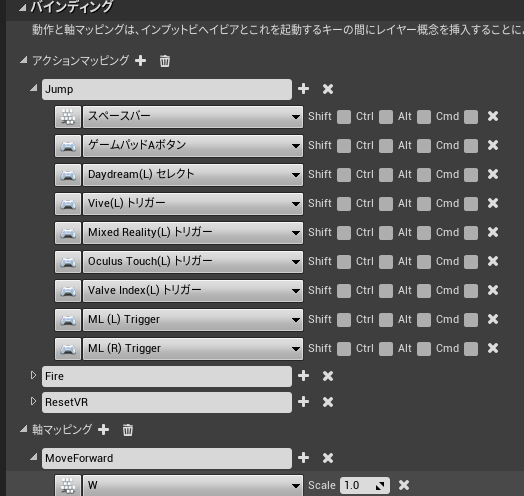Enable Alt modifier for ゲームパッドAボタン
524x496 pixels.
(424, 146)
